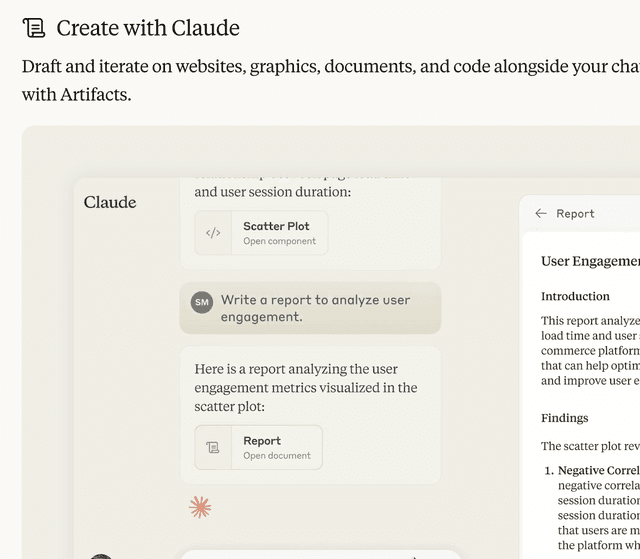Click the document icon on Report card
640x559 pixels.
(x=213, y=448)
